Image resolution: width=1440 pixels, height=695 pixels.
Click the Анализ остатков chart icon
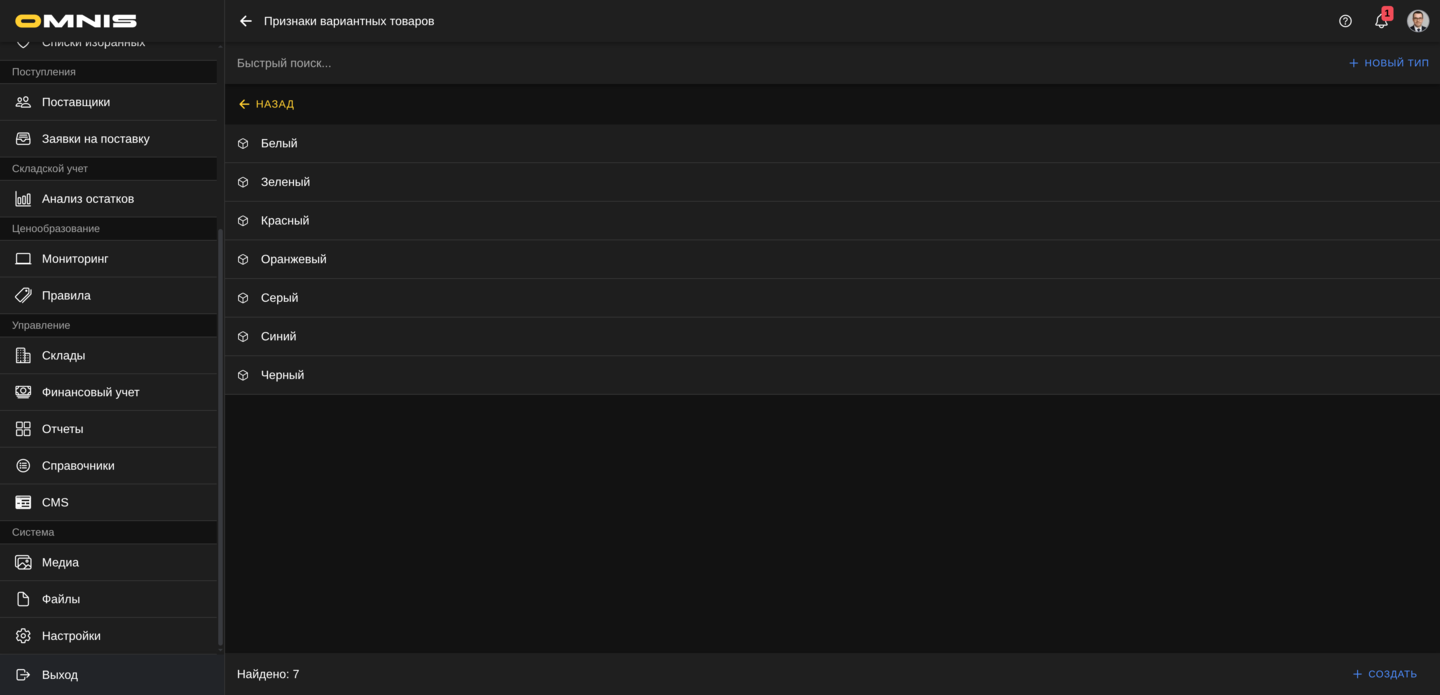coord(23,199)
